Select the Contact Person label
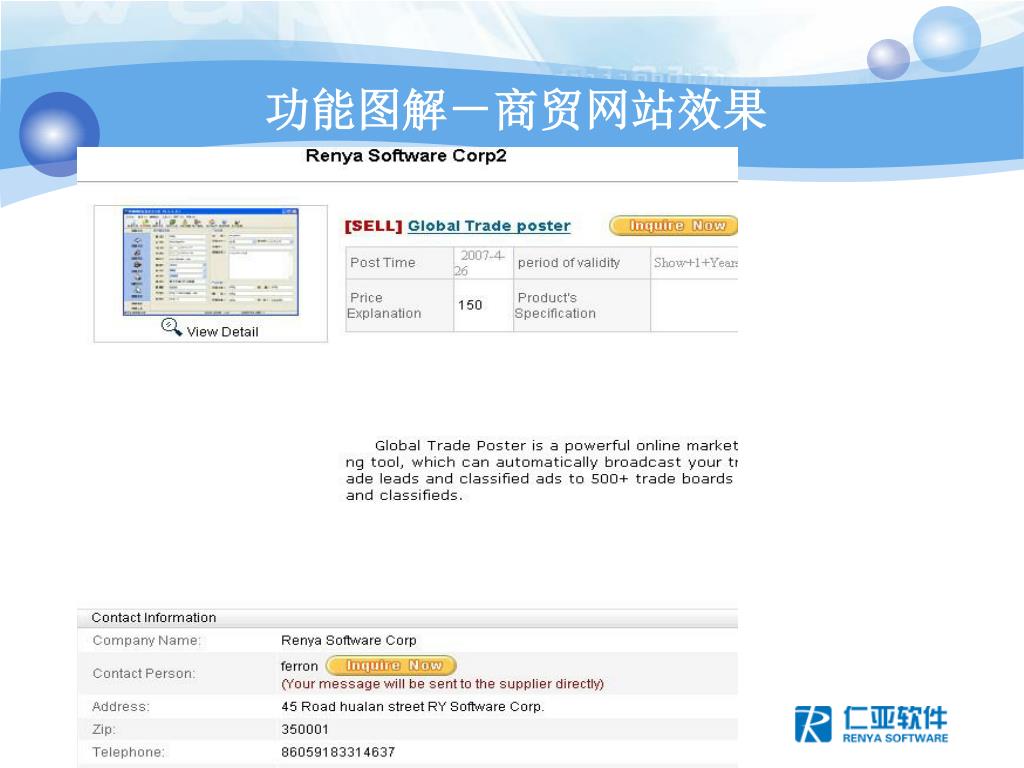The image size is (1024, 768). (144, 673)
